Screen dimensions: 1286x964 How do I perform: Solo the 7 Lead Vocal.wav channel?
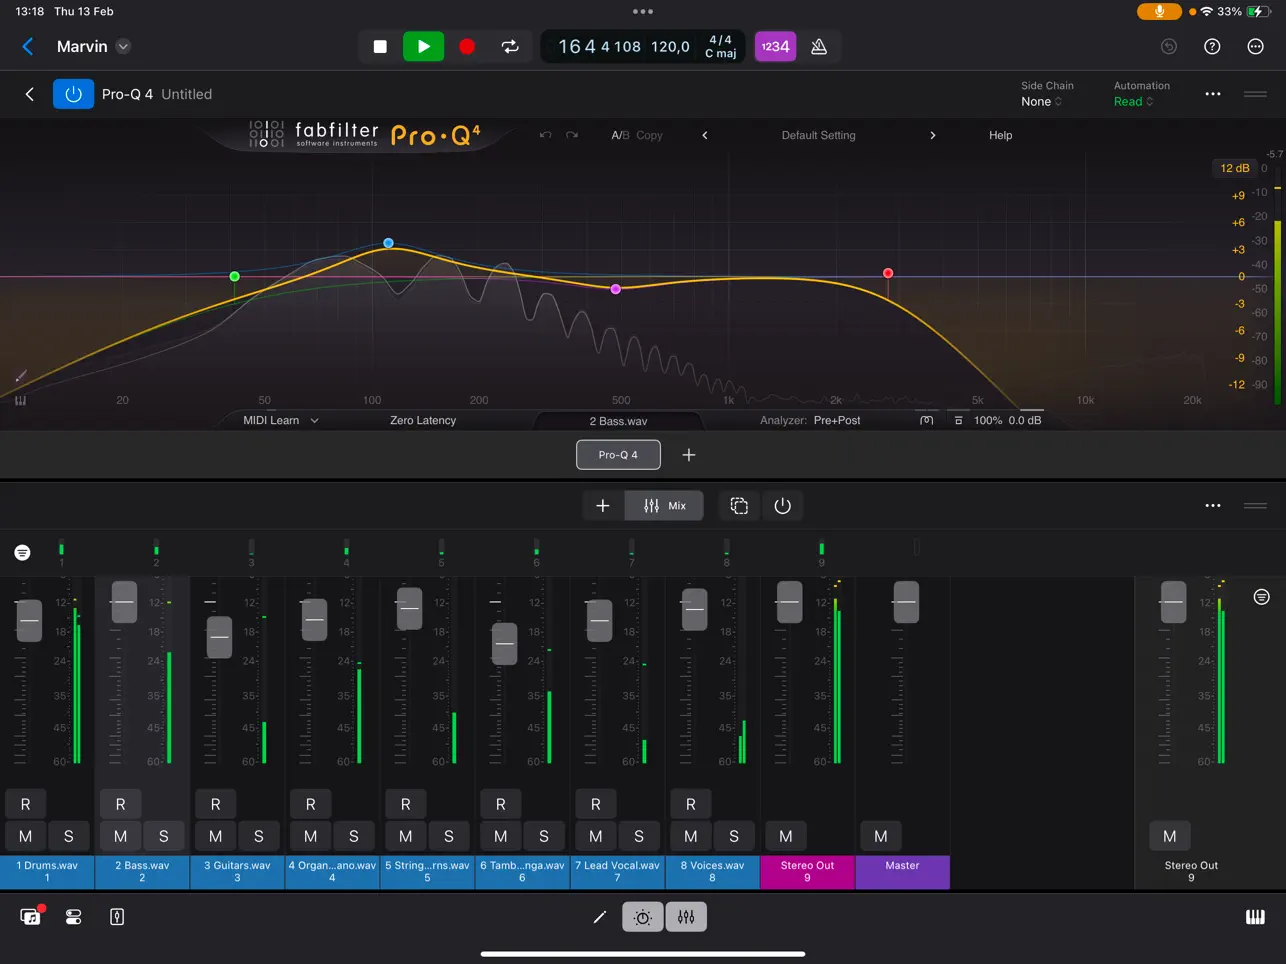(639, 836)
